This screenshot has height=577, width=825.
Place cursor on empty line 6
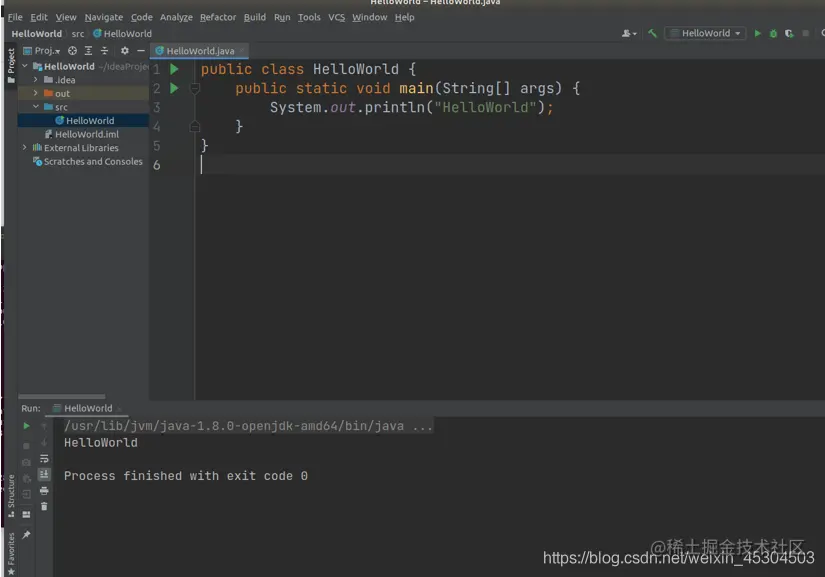click(510, 165)
